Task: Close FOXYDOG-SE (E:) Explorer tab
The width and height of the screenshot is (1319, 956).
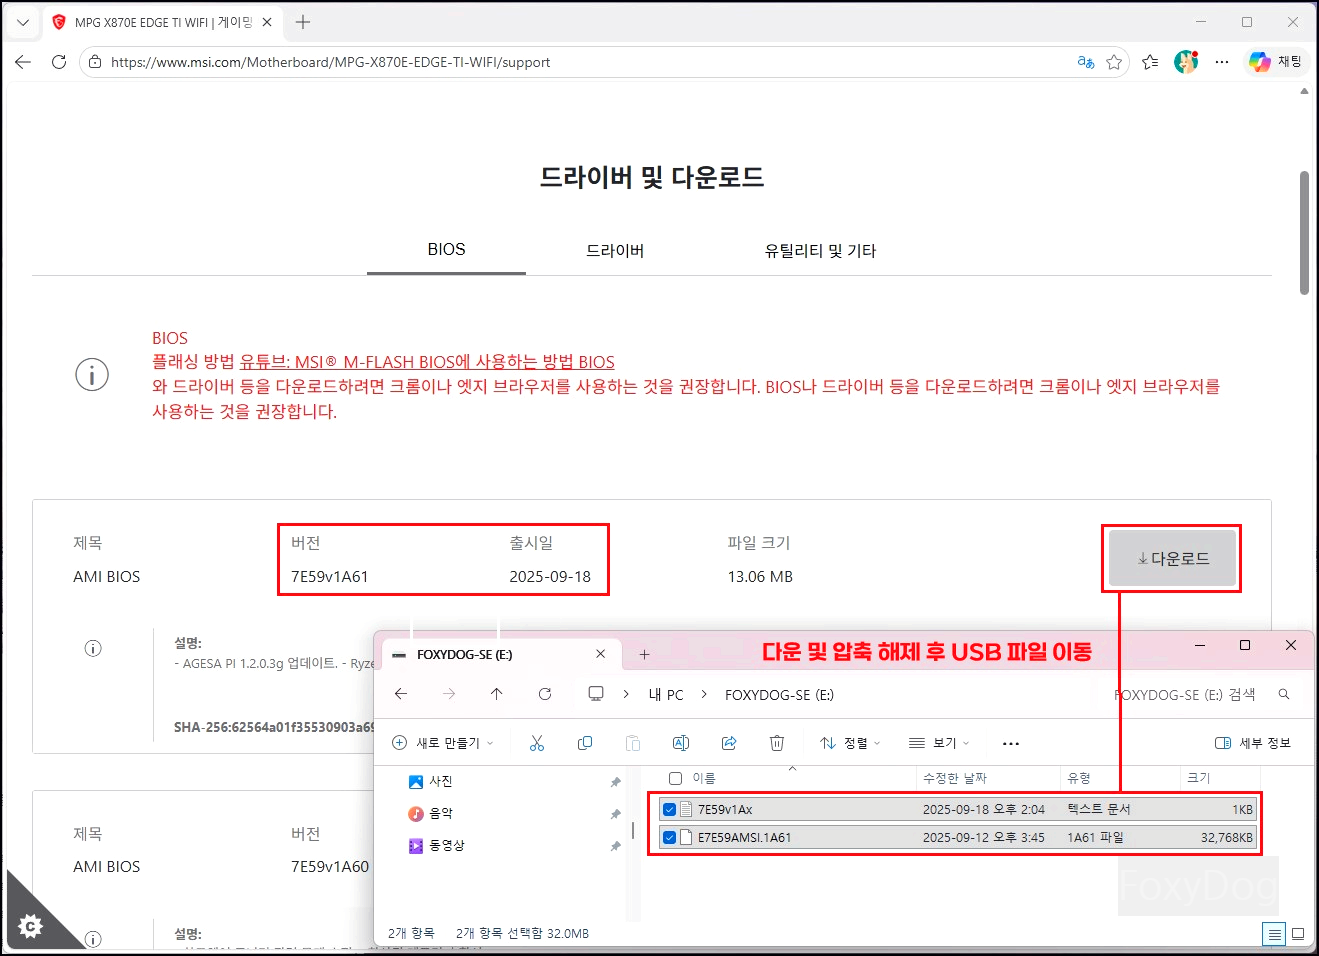Action: point(600,654)
